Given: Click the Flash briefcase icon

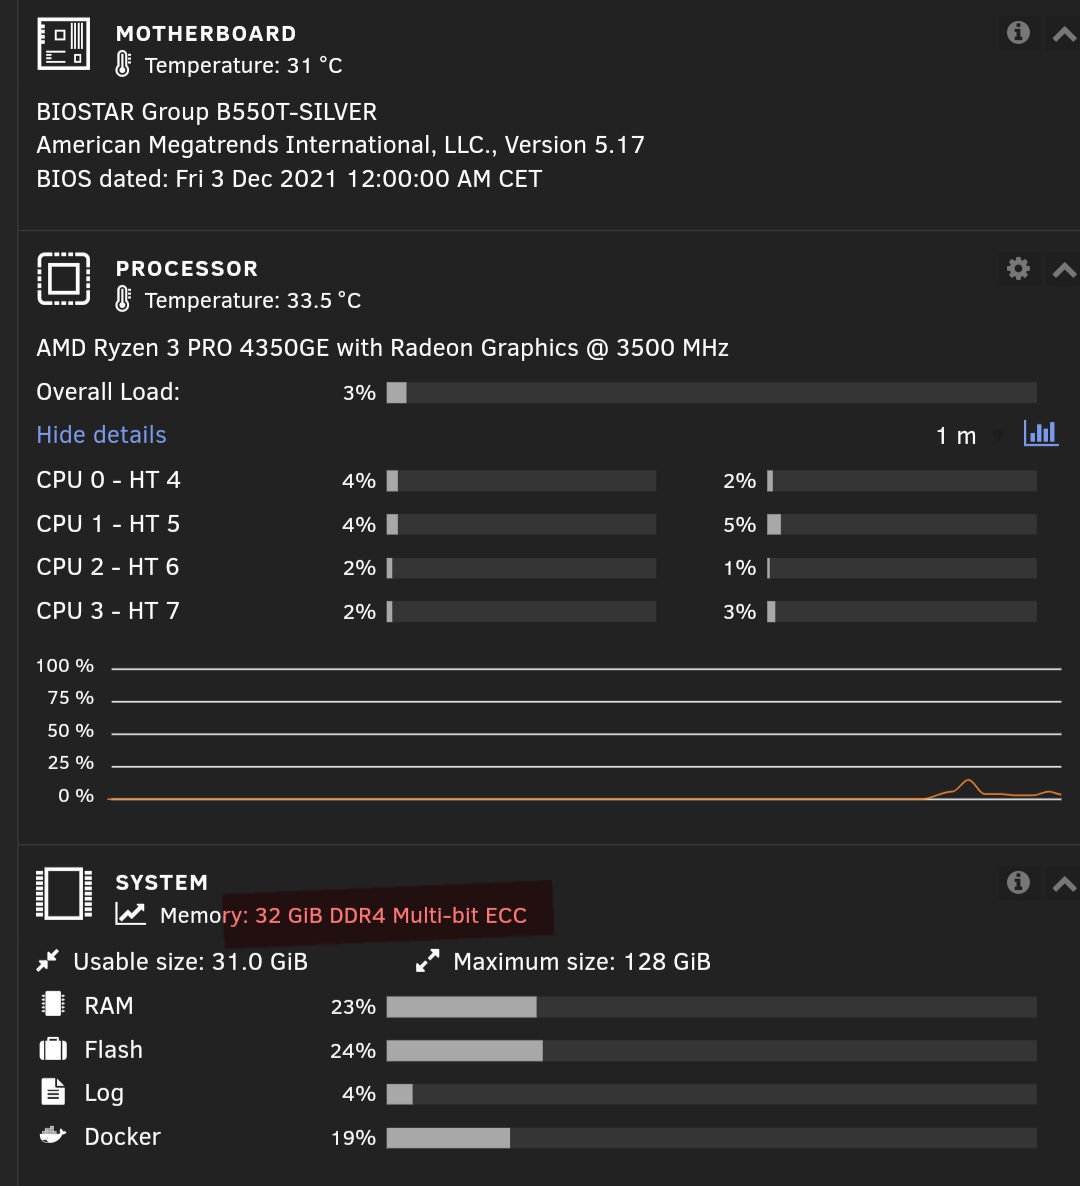Looking at the screenshot, I should pyautogui.click(x=53, y=1049).
